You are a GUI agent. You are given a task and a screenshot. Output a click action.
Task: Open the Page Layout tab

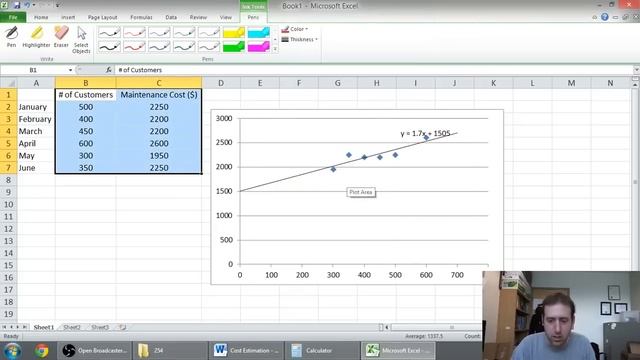(102, 18)
